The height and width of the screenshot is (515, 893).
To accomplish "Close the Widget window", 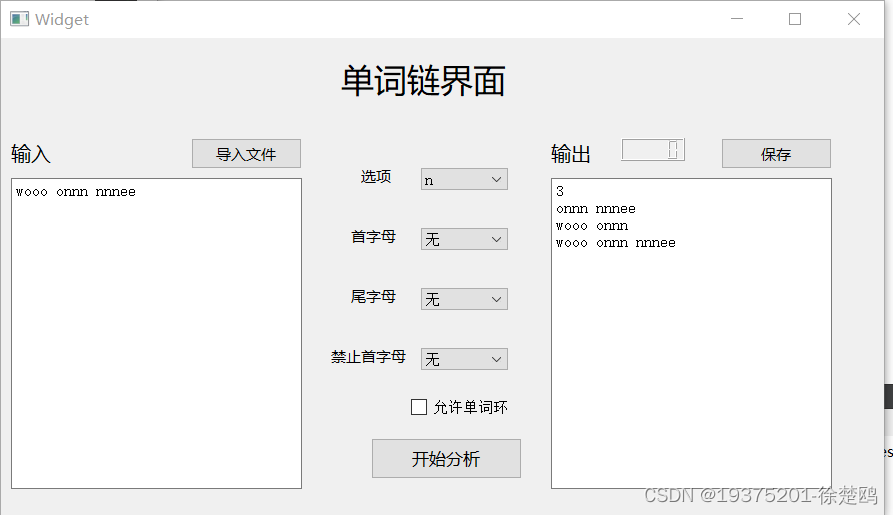I will (854, 19).
